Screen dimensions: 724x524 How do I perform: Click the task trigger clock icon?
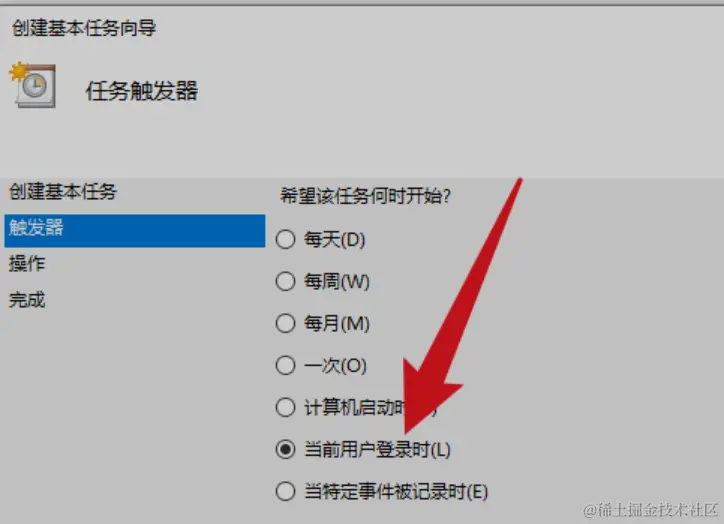pos(33,85)
